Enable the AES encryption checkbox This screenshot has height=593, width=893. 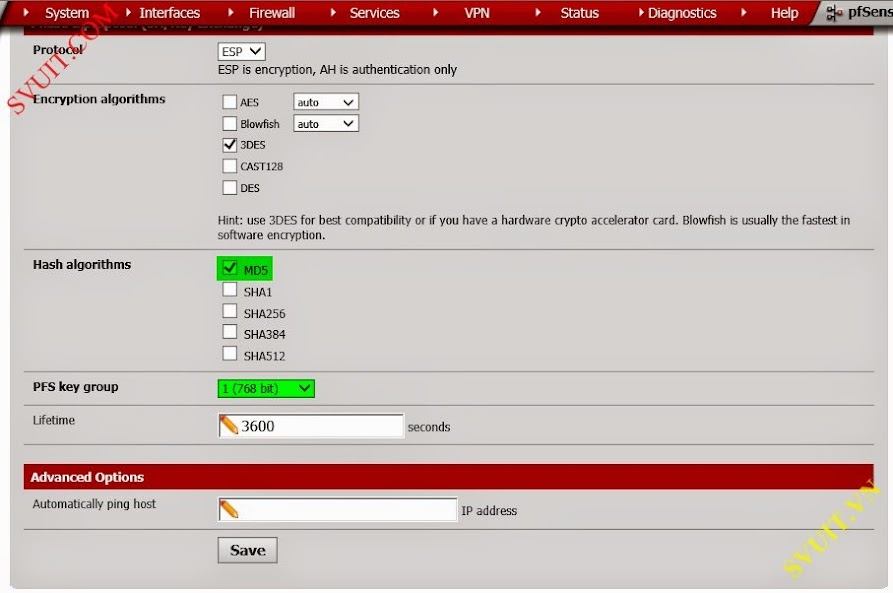230,102
